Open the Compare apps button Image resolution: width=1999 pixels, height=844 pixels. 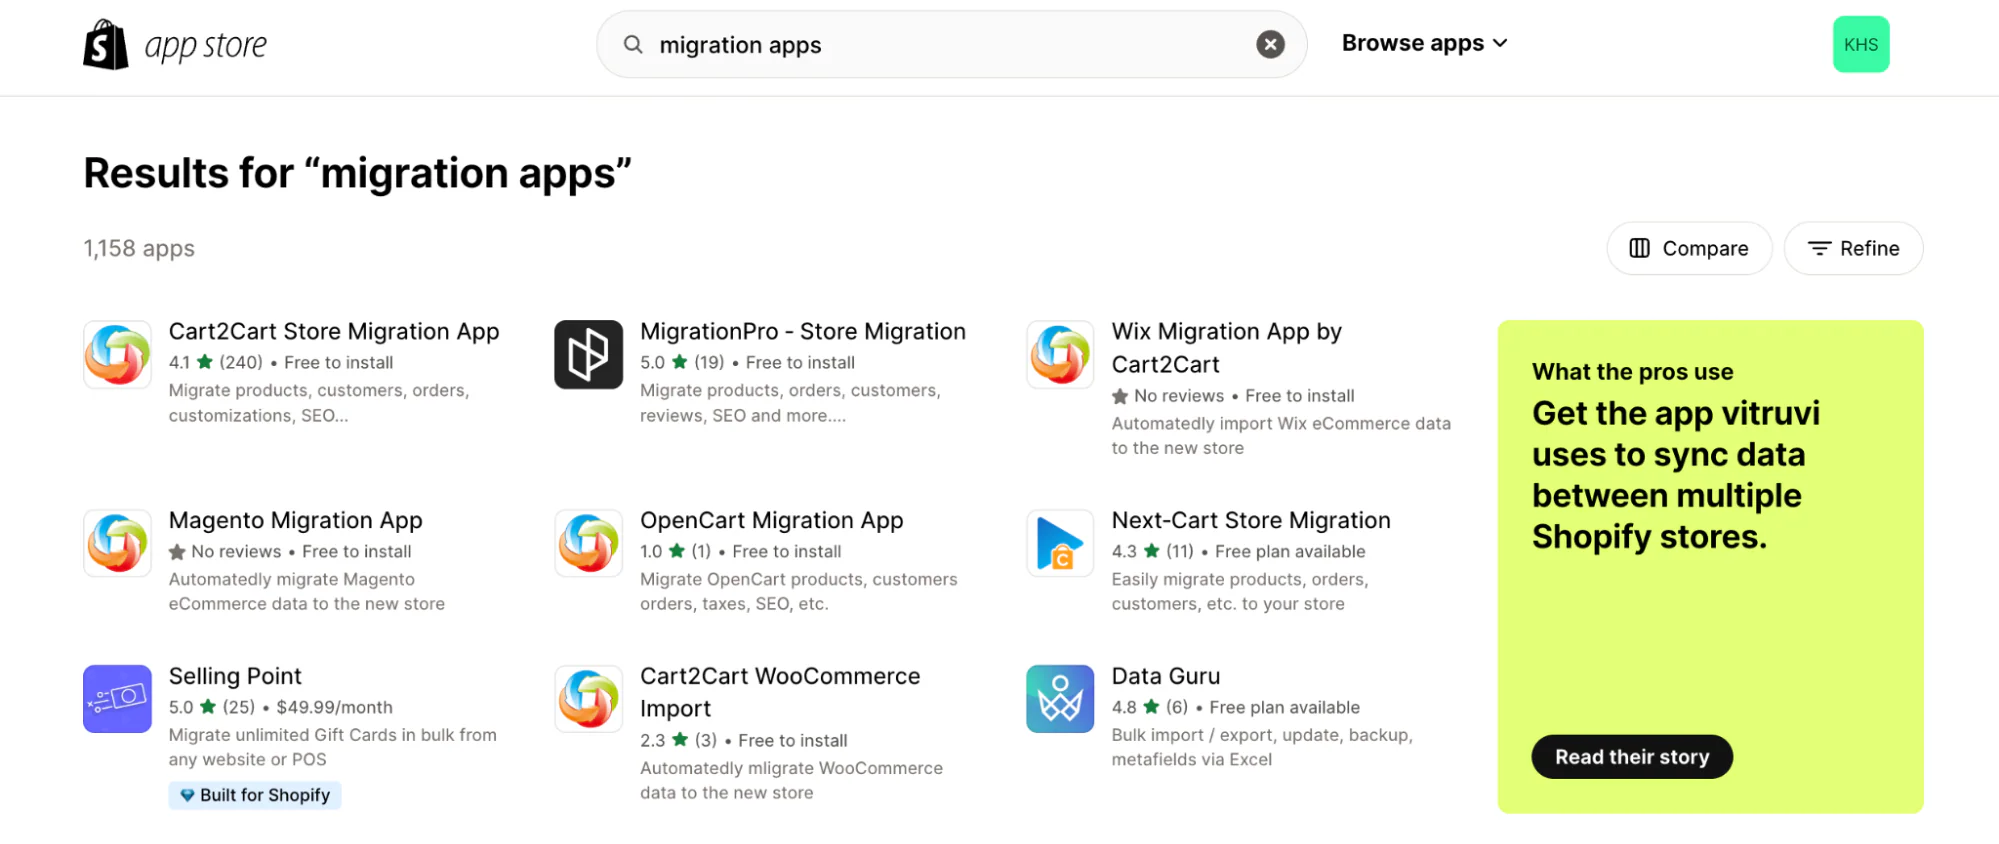point(1689,248)
